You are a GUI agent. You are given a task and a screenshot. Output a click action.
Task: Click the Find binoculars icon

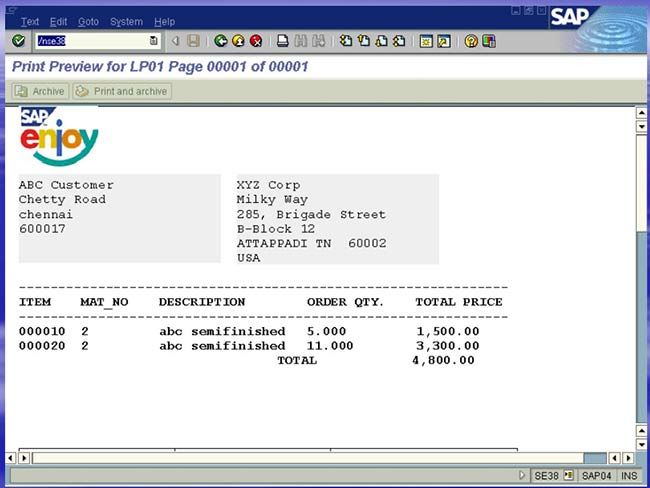(301, 41)
